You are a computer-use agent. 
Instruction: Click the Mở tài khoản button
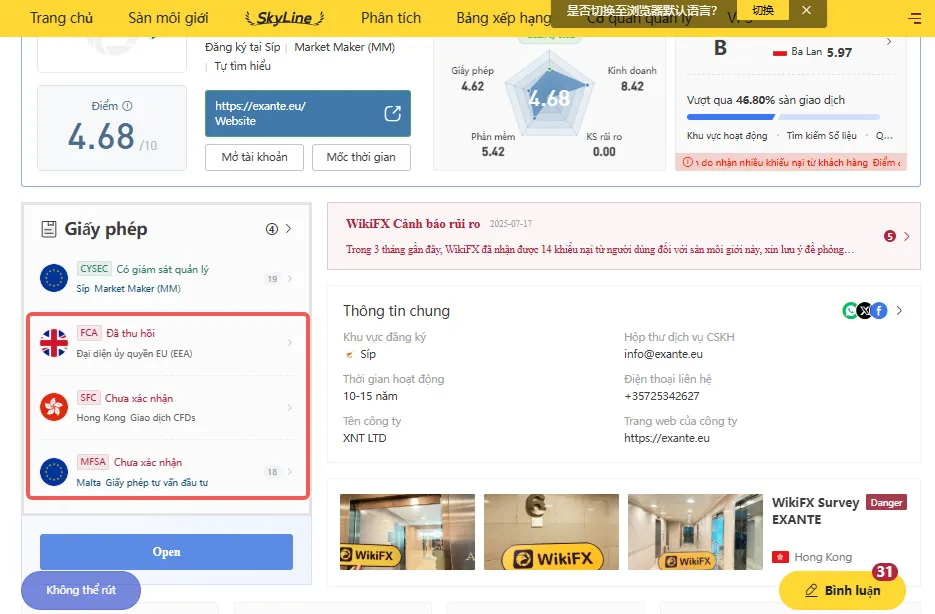[255, 157]
